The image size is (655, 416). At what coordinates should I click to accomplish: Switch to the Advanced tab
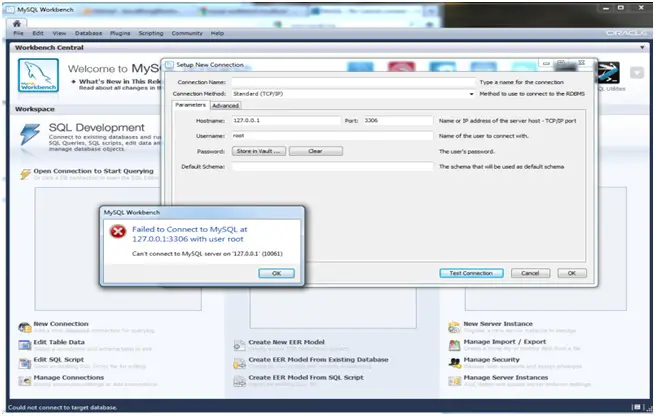point(226,106)
